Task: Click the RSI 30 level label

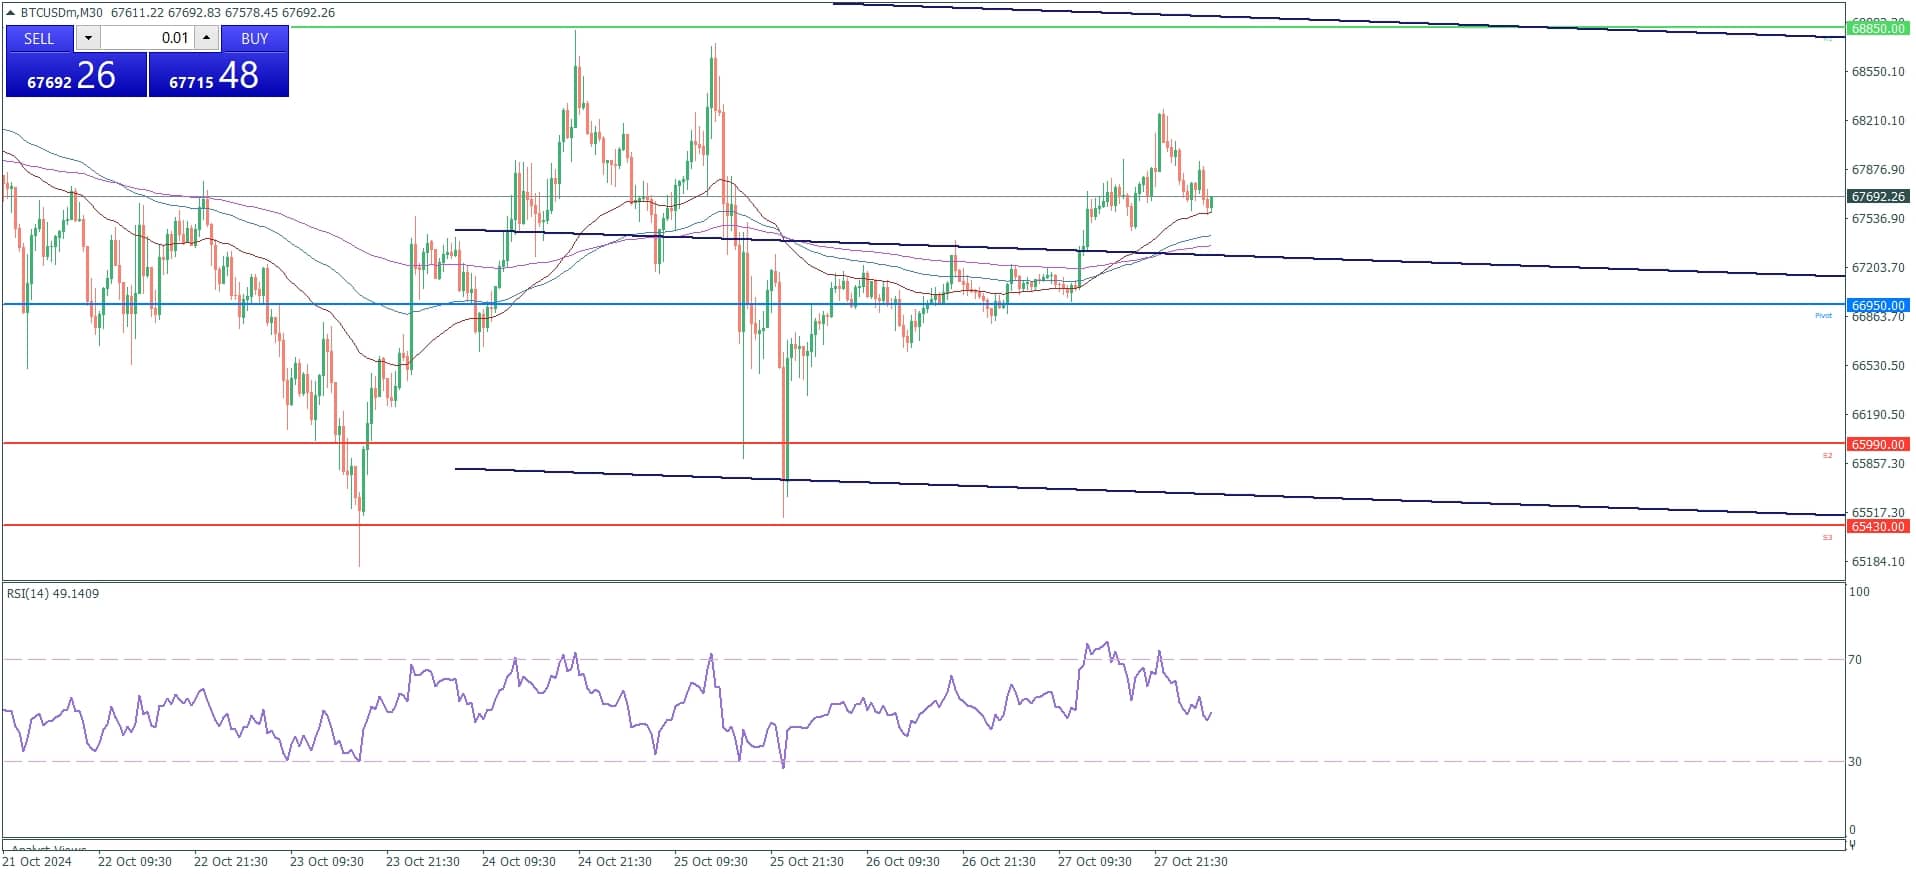Action: [x=1855, y=762]
